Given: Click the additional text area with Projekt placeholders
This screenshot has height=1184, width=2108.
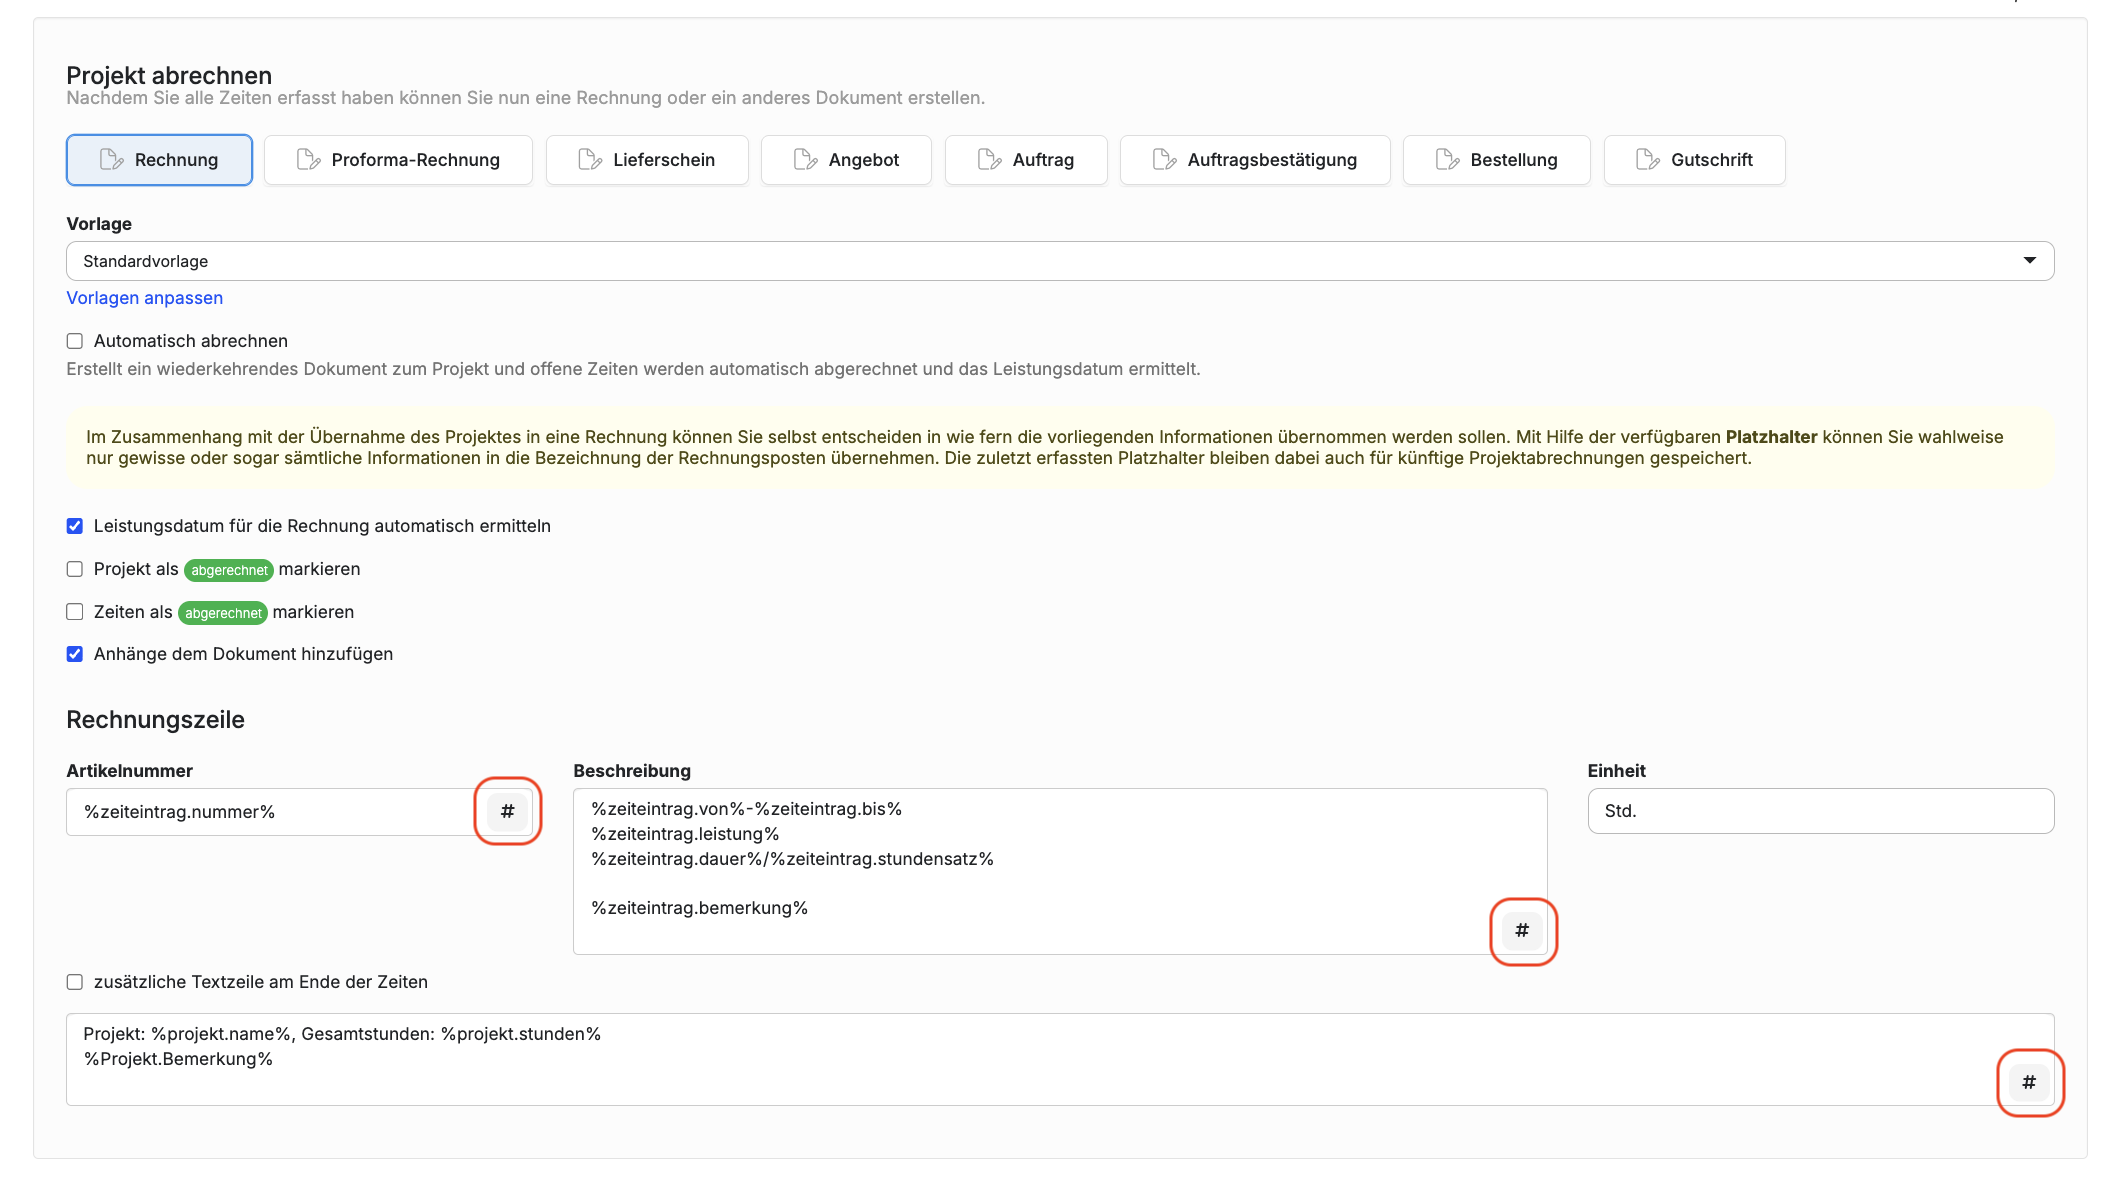Looking at the screenshot, I should point(1060,1059).
